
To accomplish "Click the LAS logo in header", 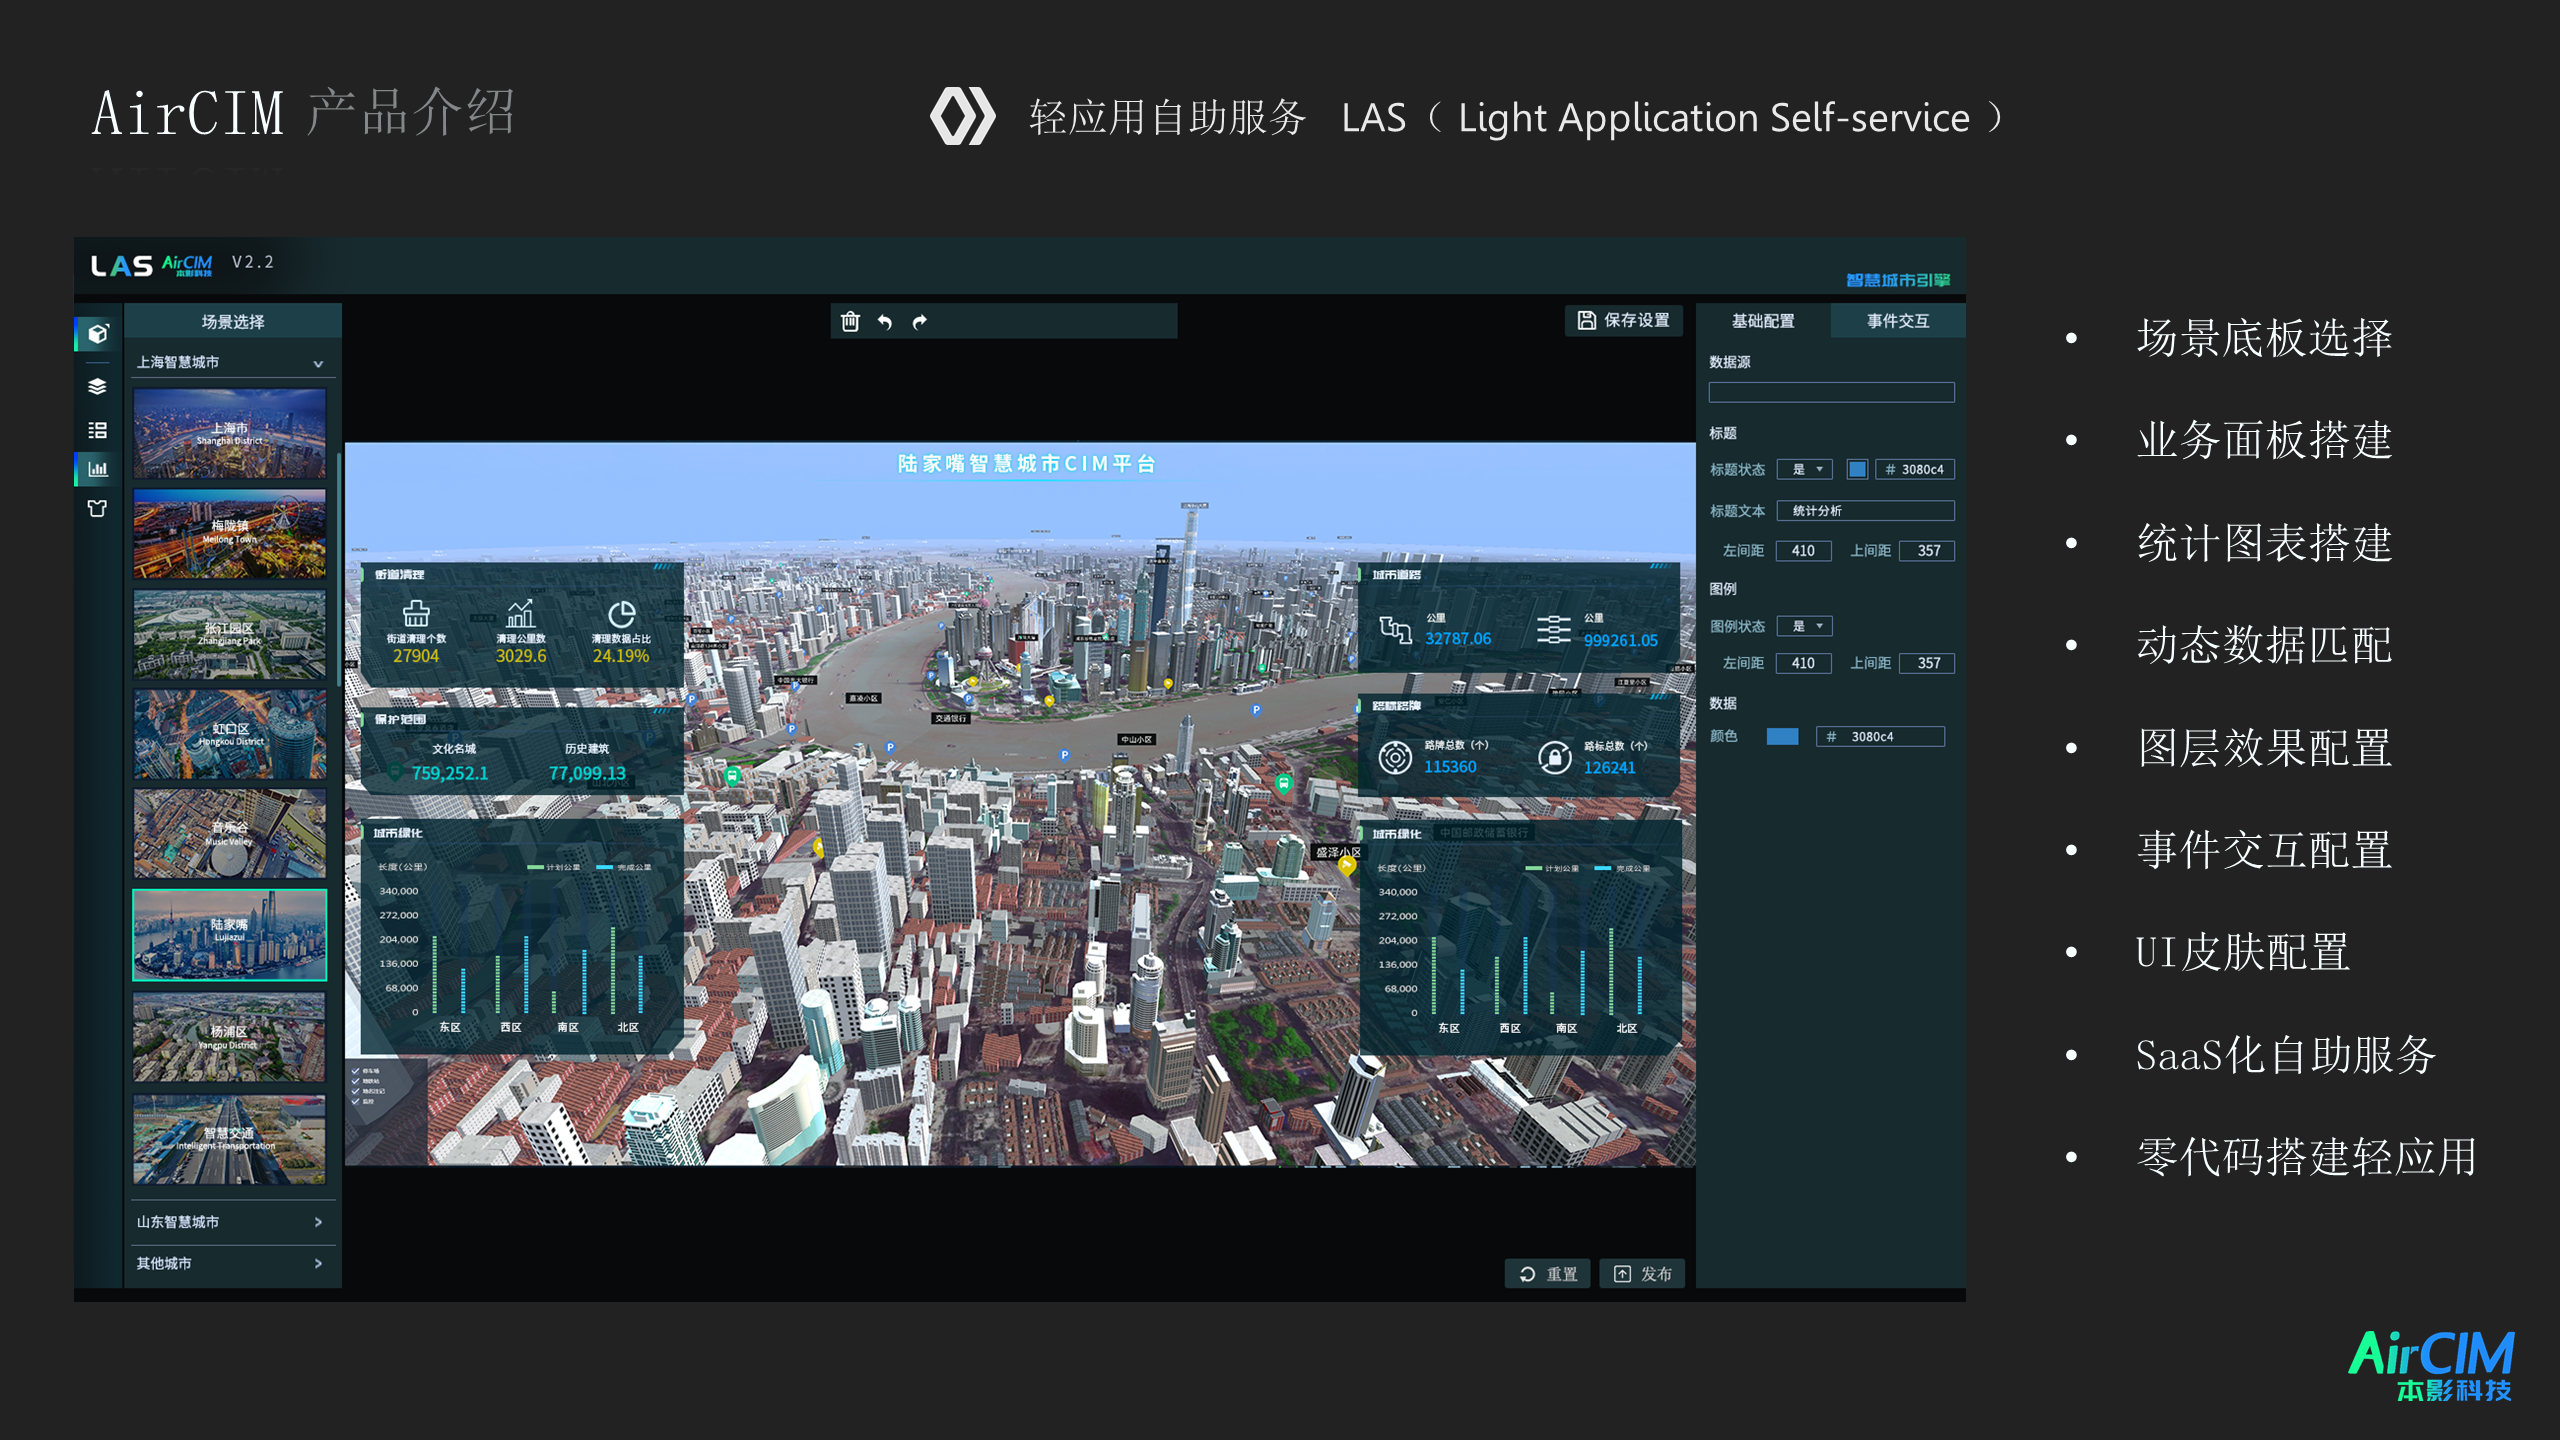I will (122, 266).
